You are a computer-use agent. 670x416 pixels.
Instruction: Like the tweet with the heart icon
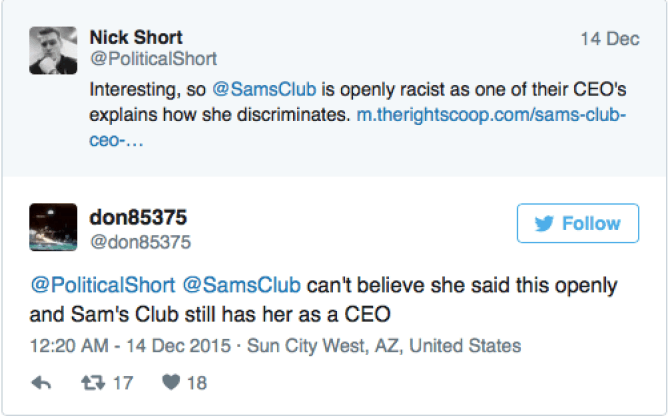tap(169, 382)
